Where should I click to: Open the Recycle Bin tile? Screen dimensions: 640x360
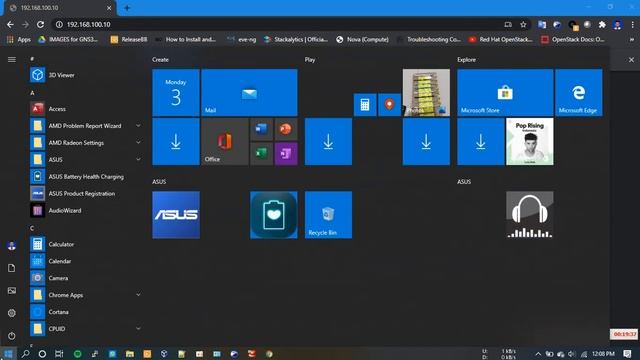(328, 215)
